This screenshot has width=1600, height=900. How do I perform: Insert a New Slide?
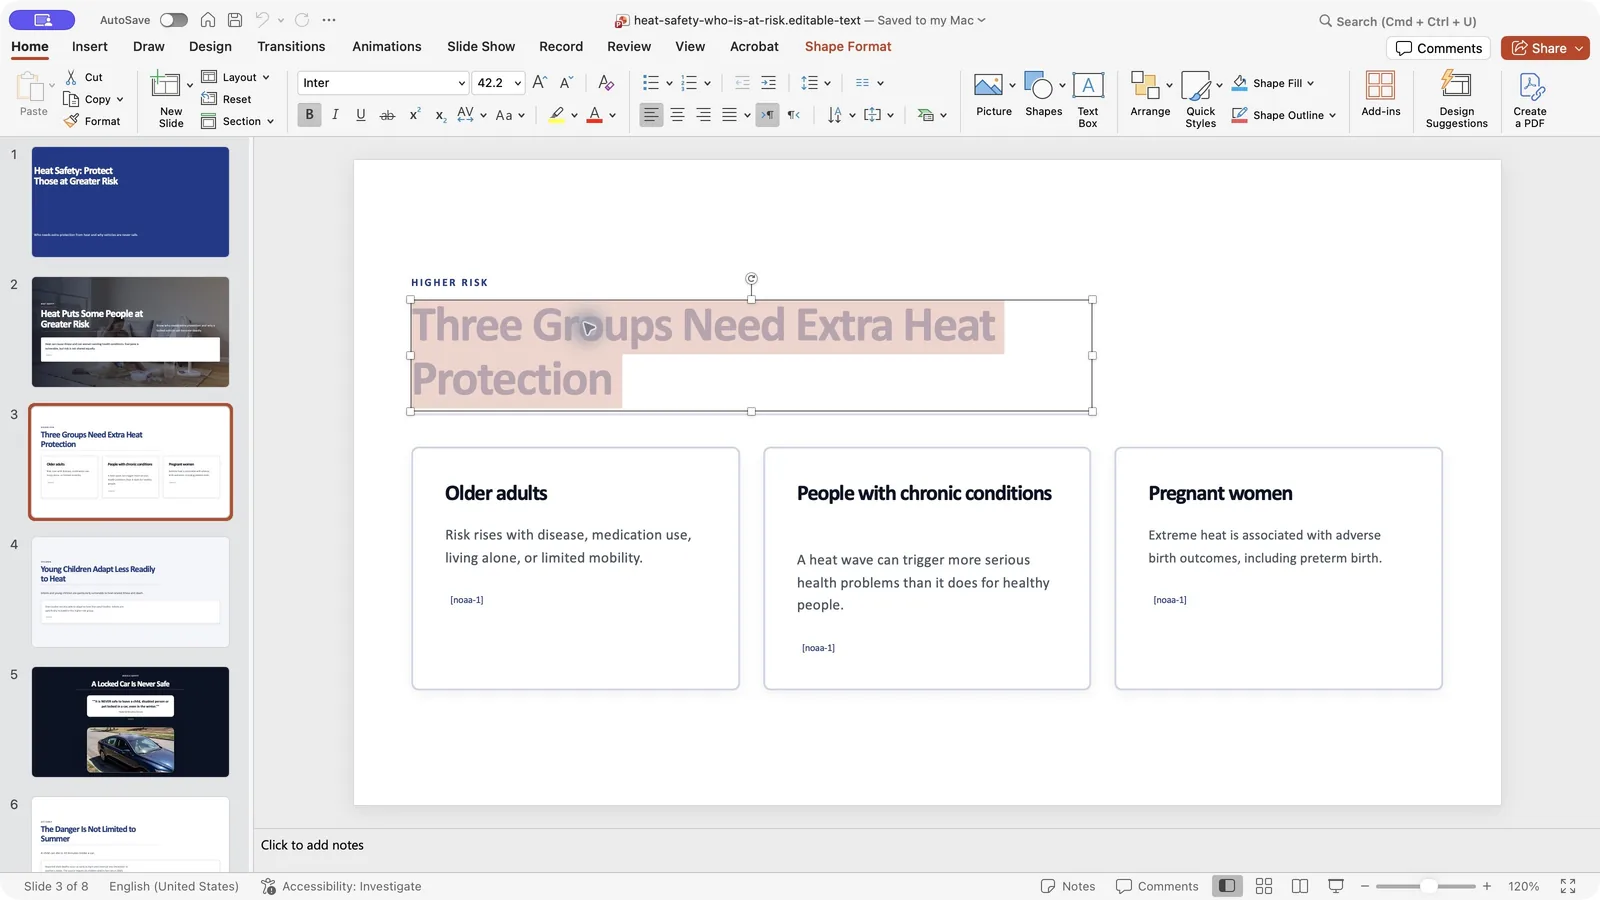point(171,99)
